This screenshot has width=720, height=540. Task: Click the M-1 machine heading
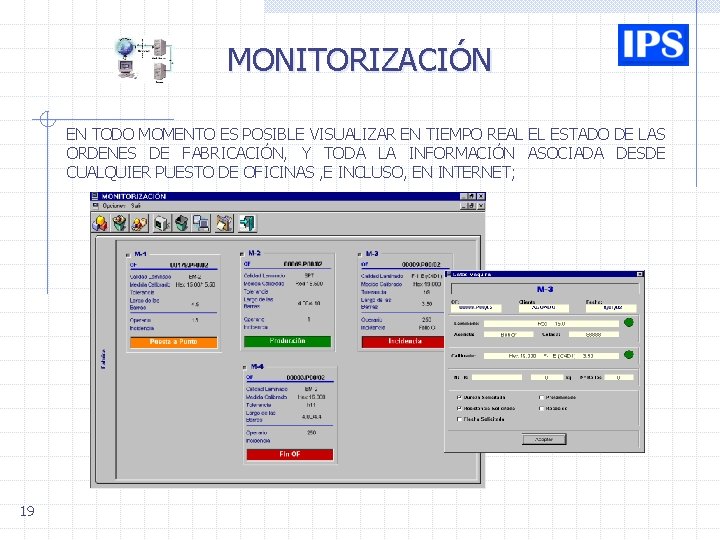[x=140, y=254]
